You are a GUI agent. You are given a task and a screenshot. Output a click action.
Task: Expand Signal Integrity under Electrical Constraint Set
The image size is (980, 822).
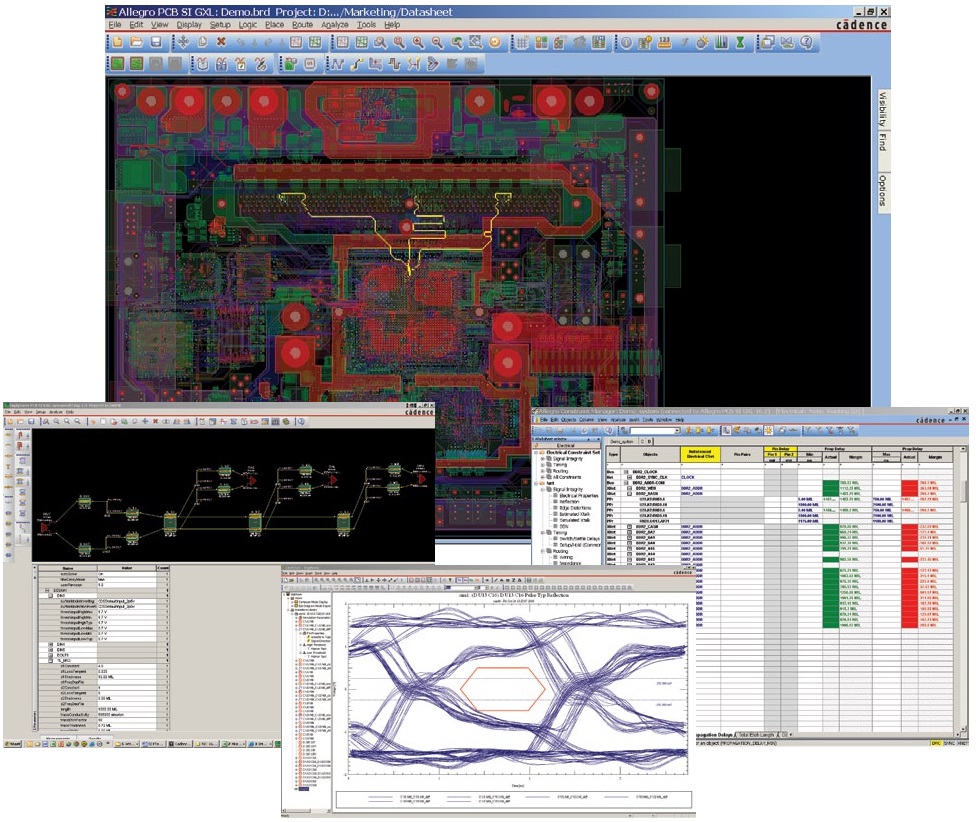click(x=542, y=458)
